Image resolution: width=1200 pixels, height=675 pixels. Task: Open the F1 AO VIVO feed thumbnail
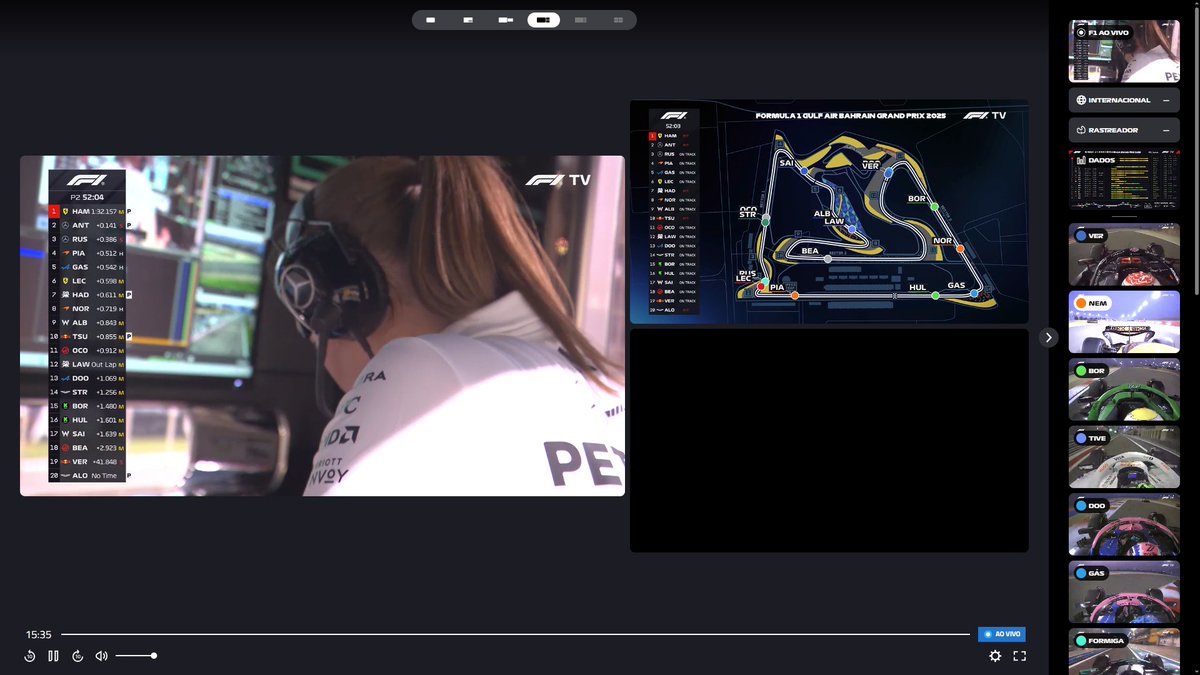[1124, 51]
